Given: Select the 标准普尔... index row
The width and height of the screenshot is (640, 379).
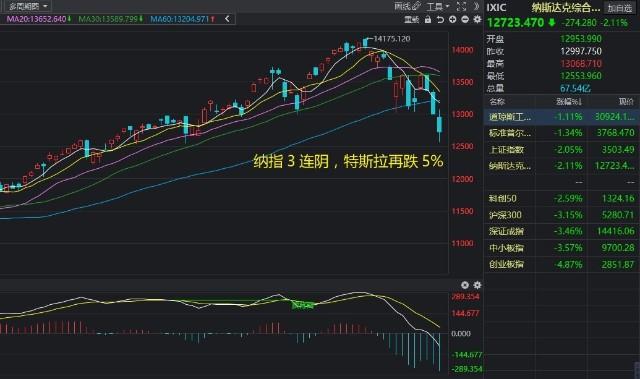Looking at the screenshot, I should [562, 133].
